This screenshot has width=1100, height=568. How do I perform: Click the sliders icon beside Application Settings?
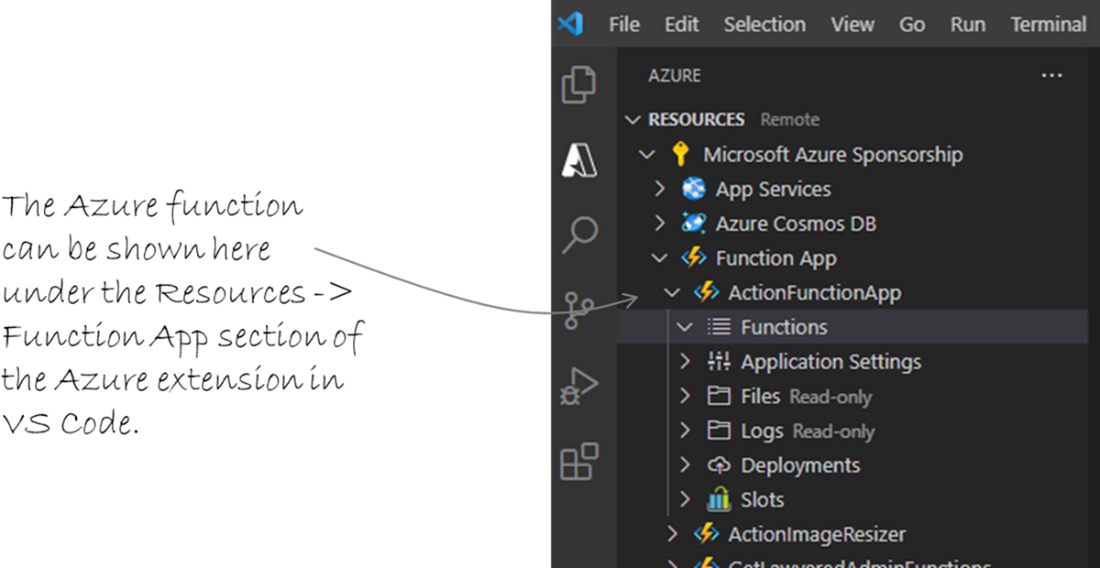(x=719, y=362)
